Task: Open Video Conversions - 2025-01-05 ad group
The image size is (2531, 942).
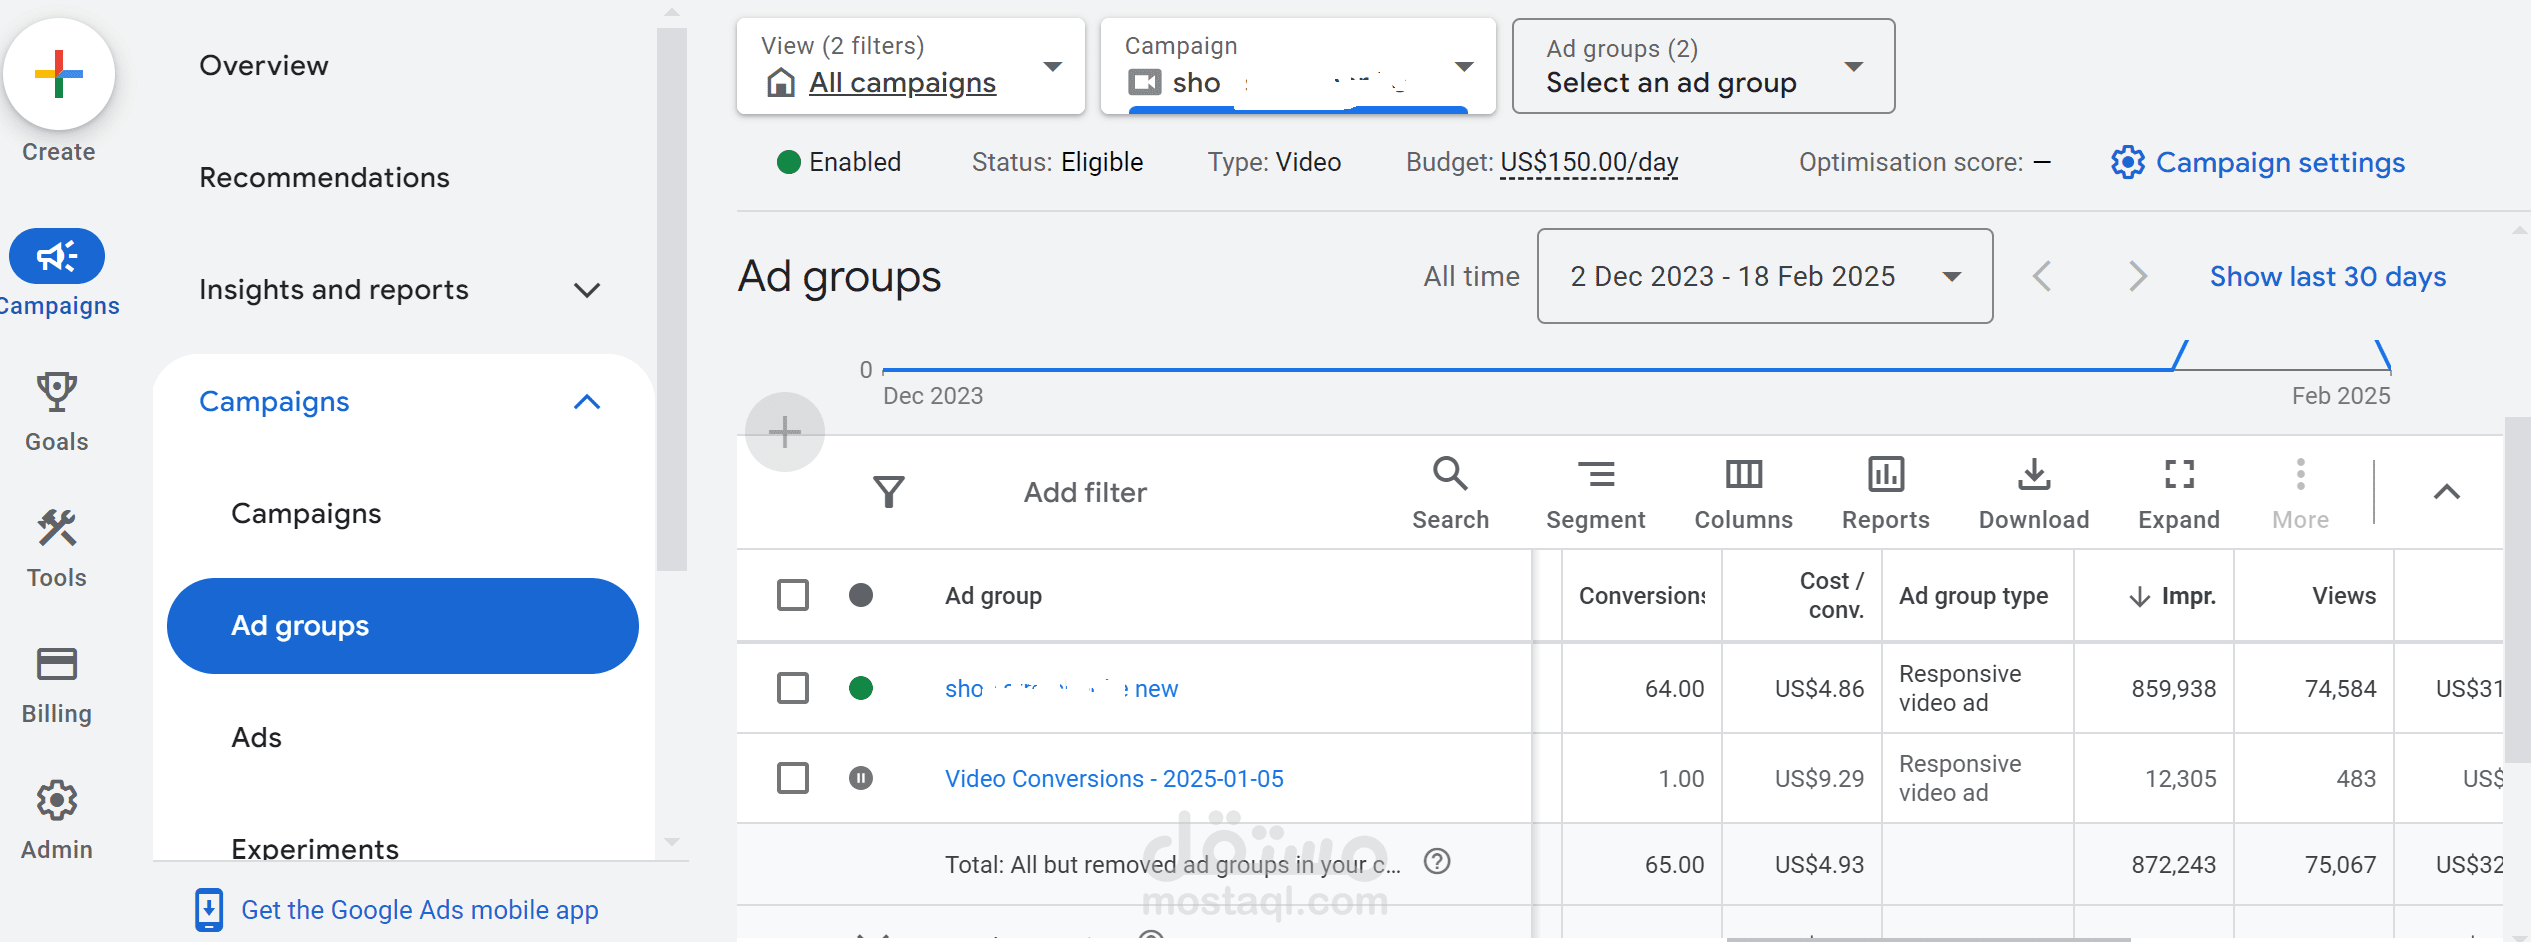Action: tap(1114, 778)
